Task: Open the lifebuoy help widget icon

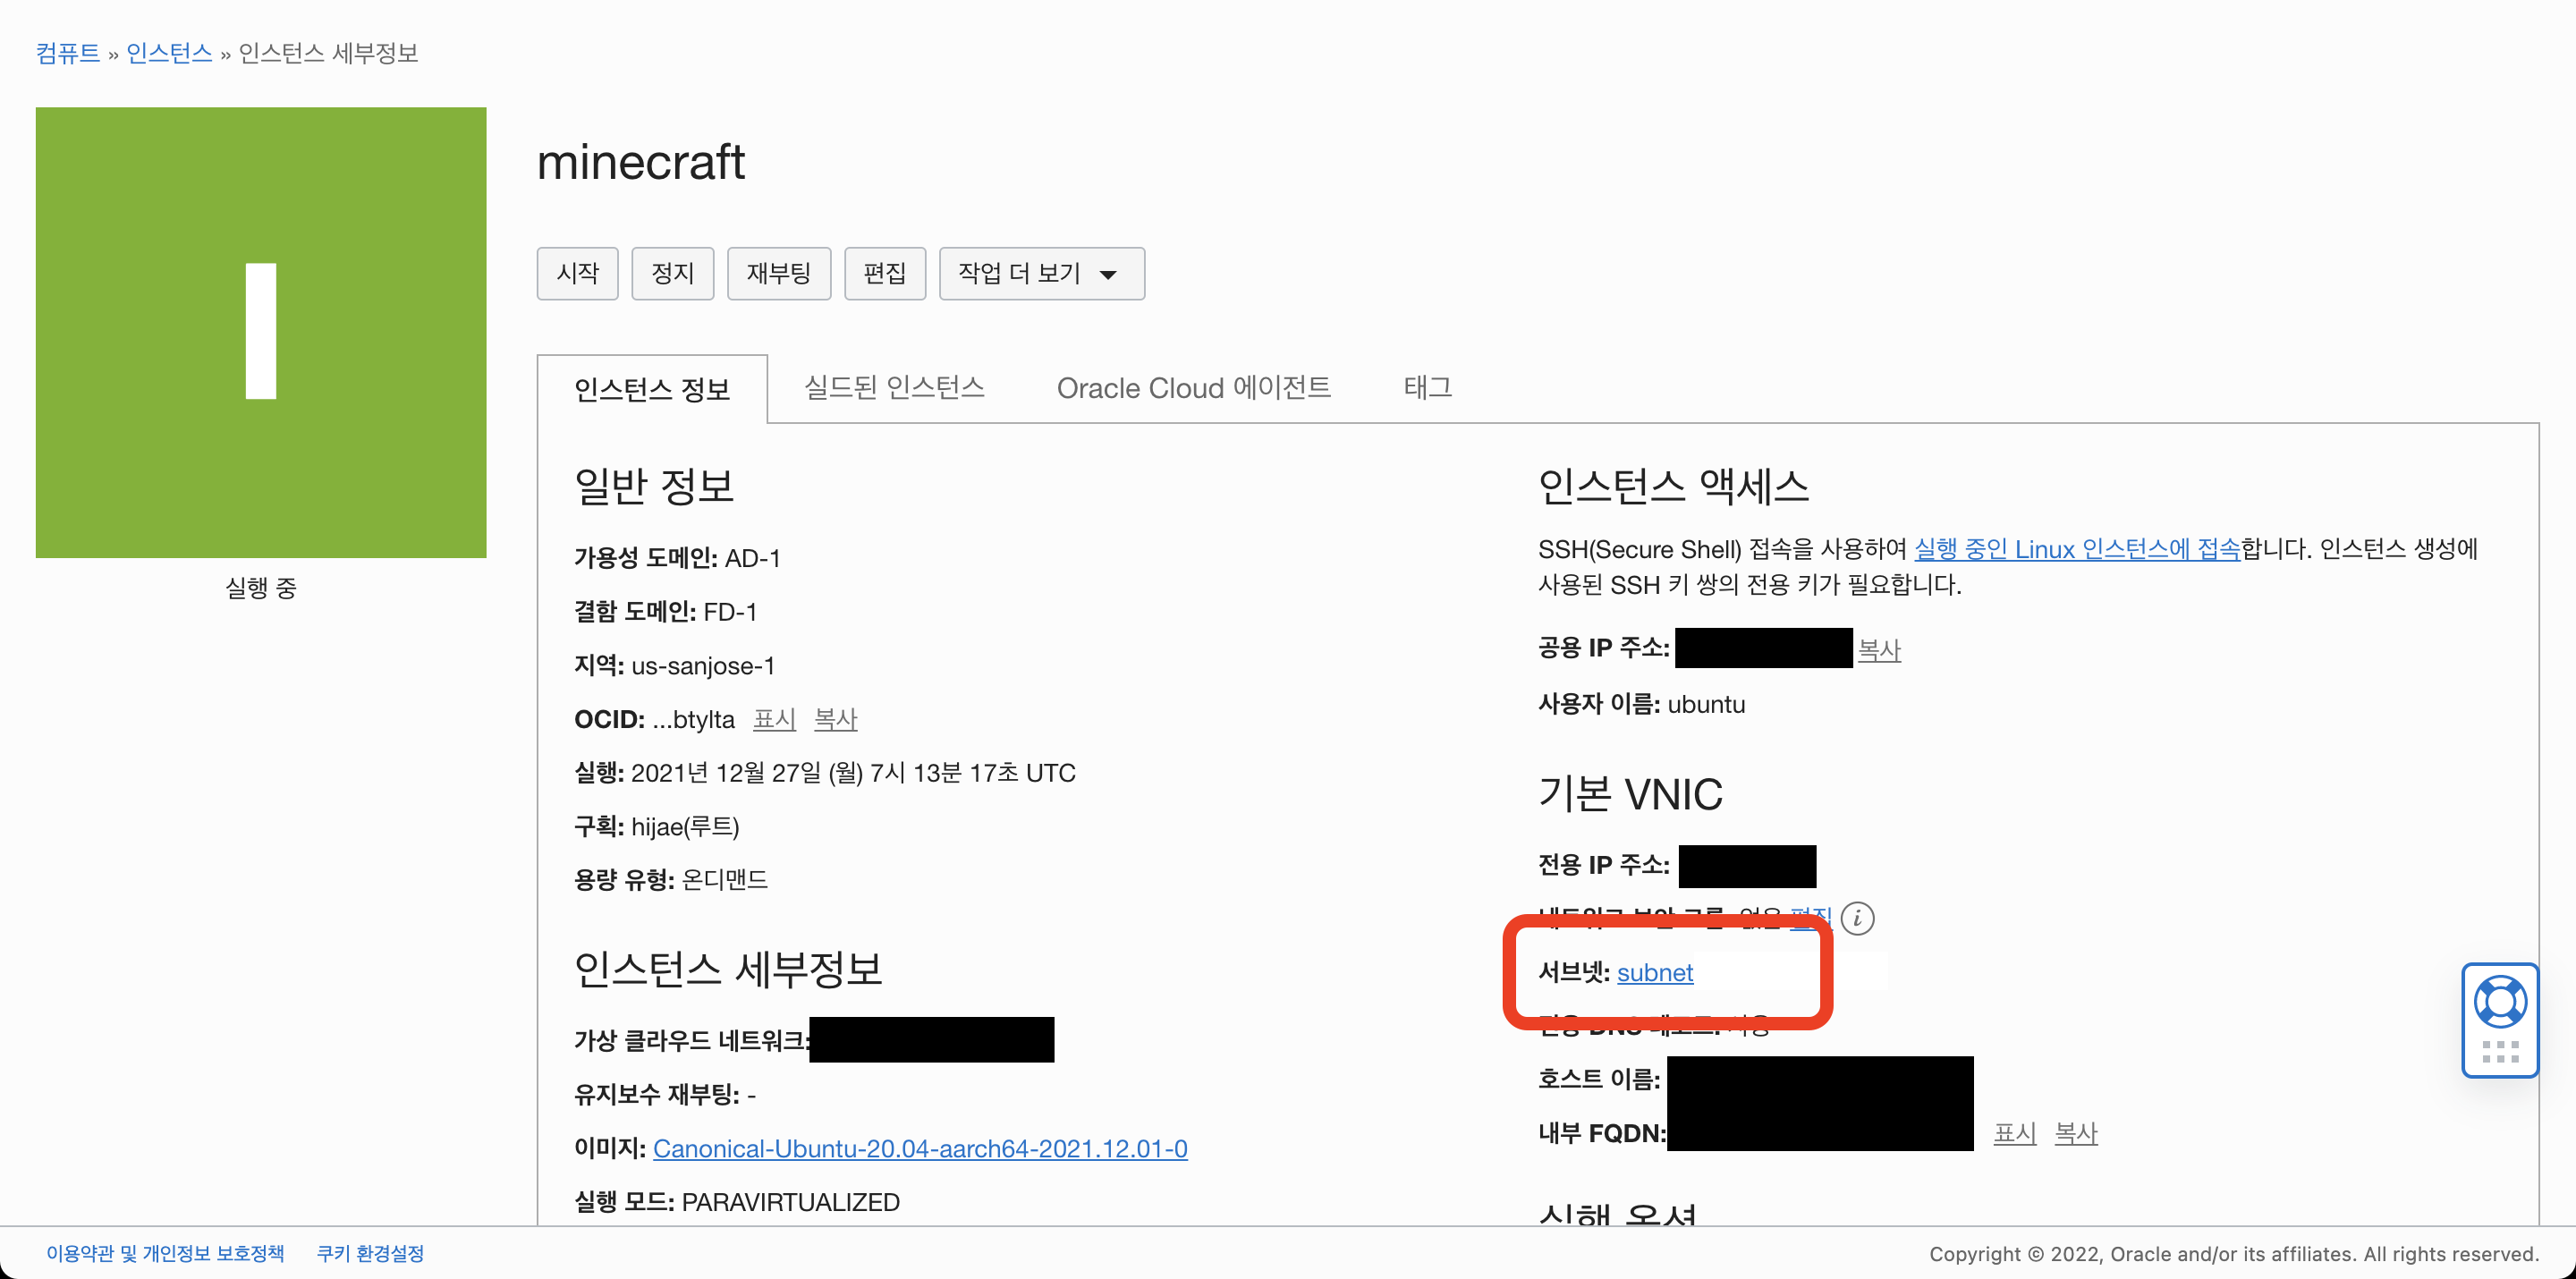Action: (x=2499, y=1001)
